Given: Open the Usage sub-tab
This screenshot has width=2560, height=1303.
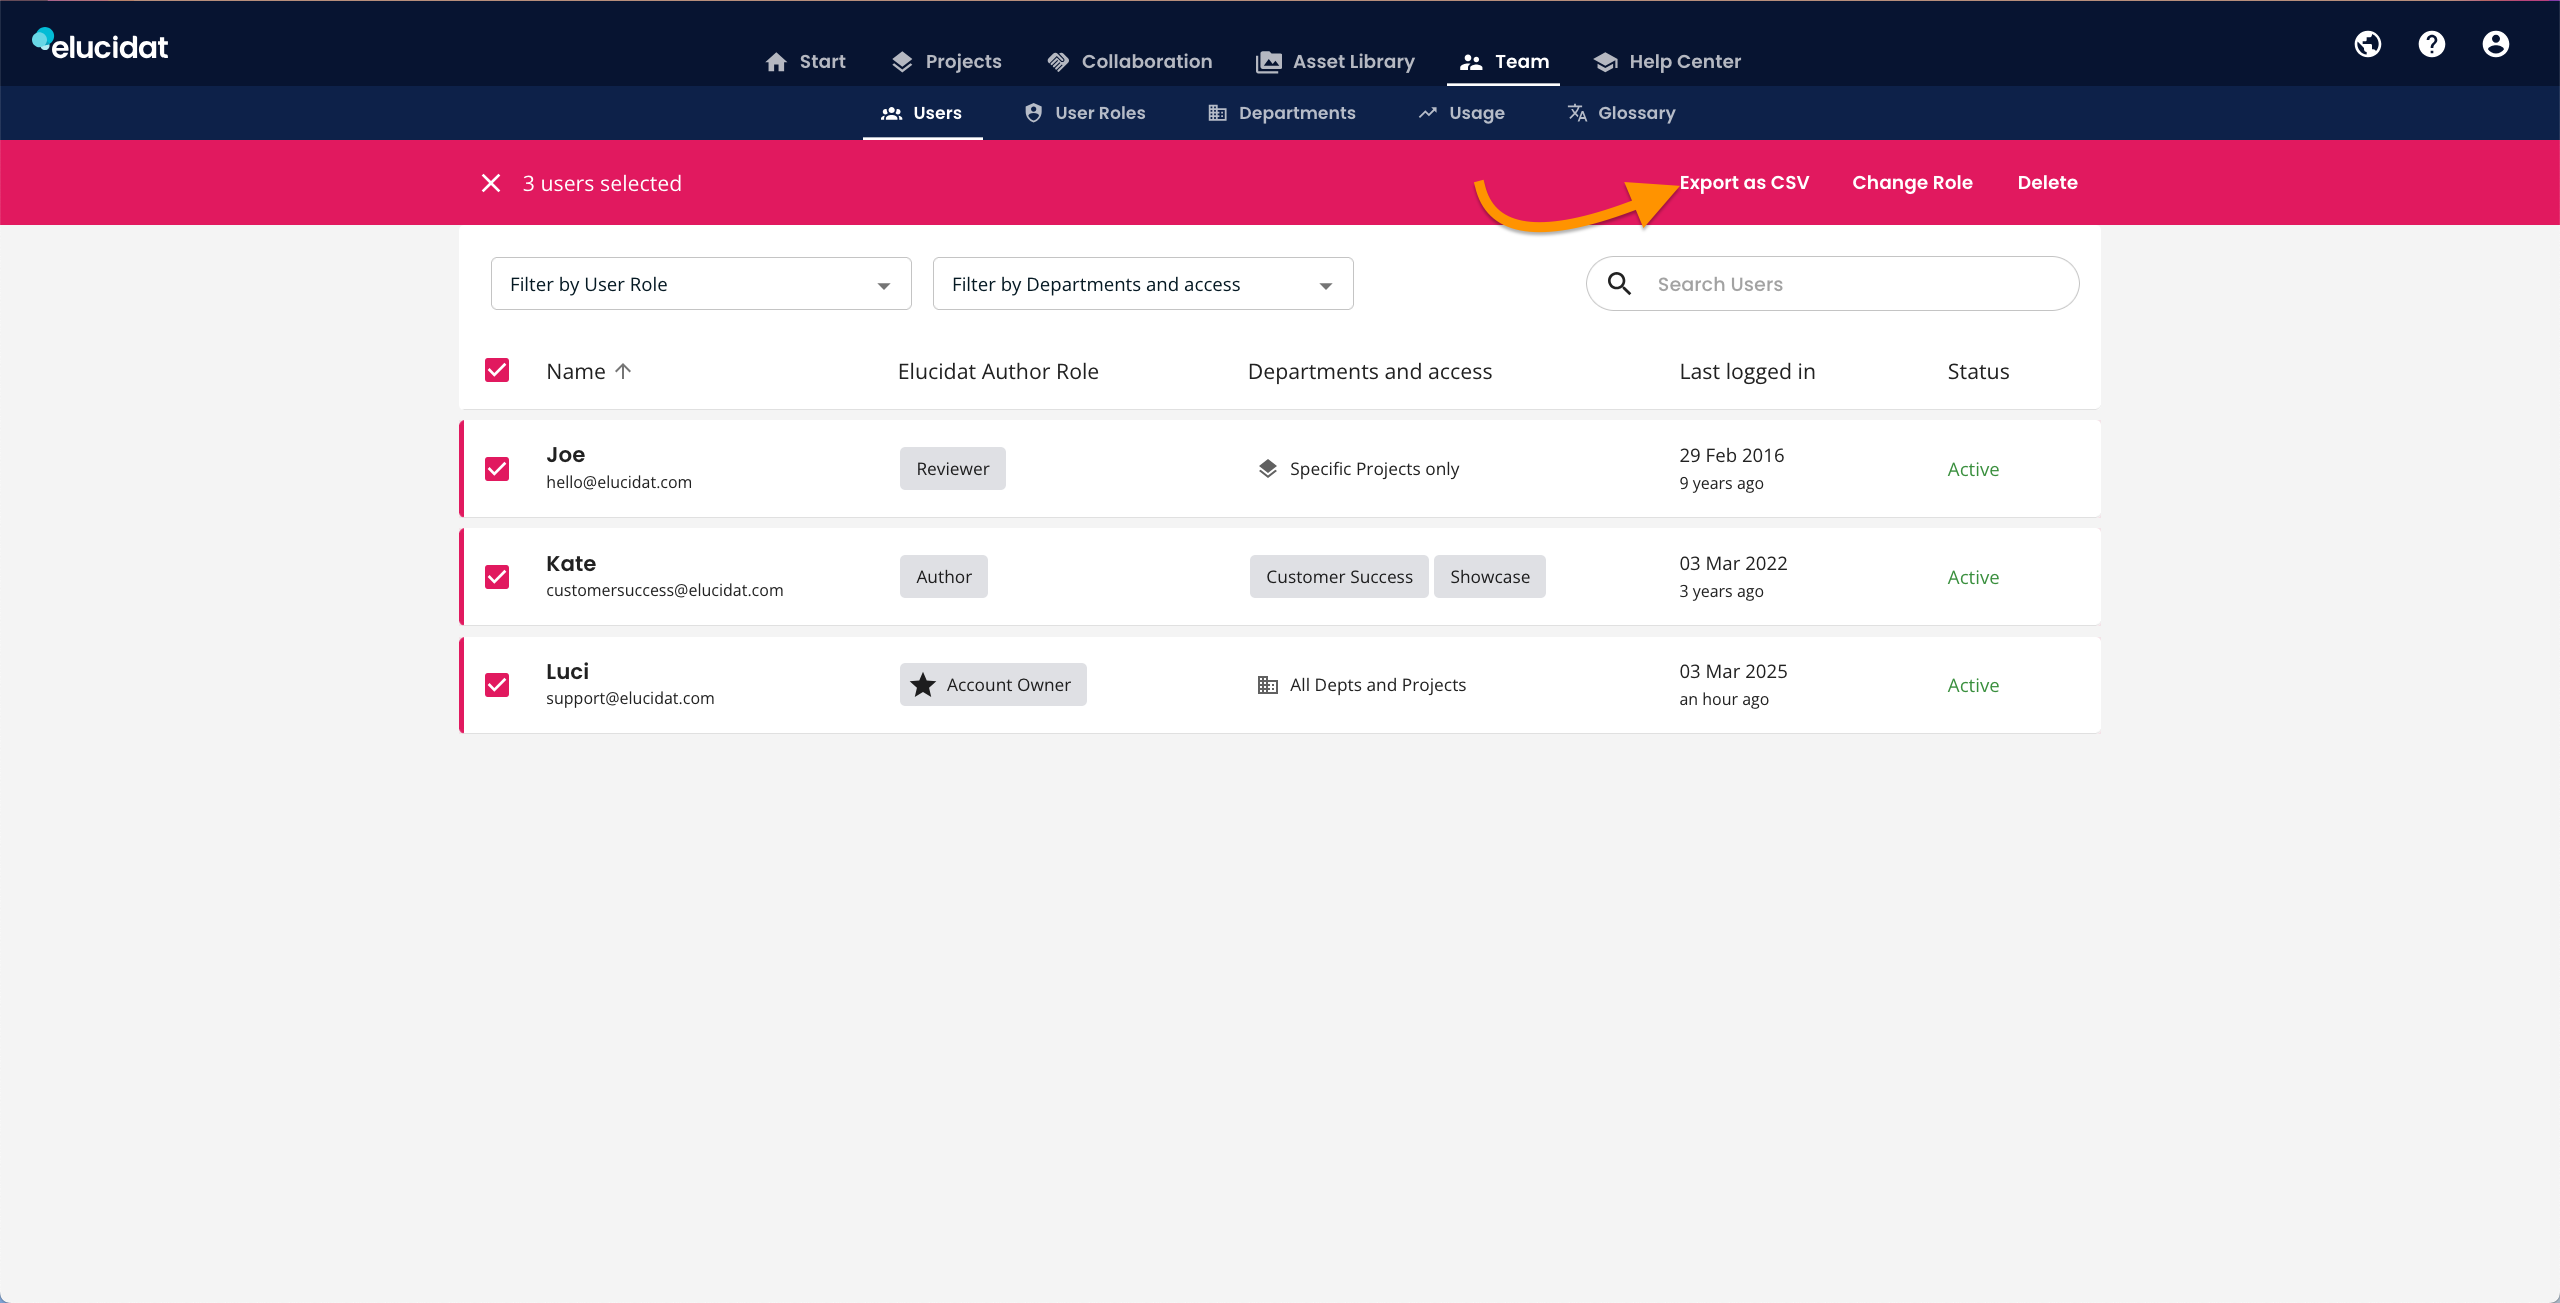Looking at the screenshot, I should coord(1462,113).
